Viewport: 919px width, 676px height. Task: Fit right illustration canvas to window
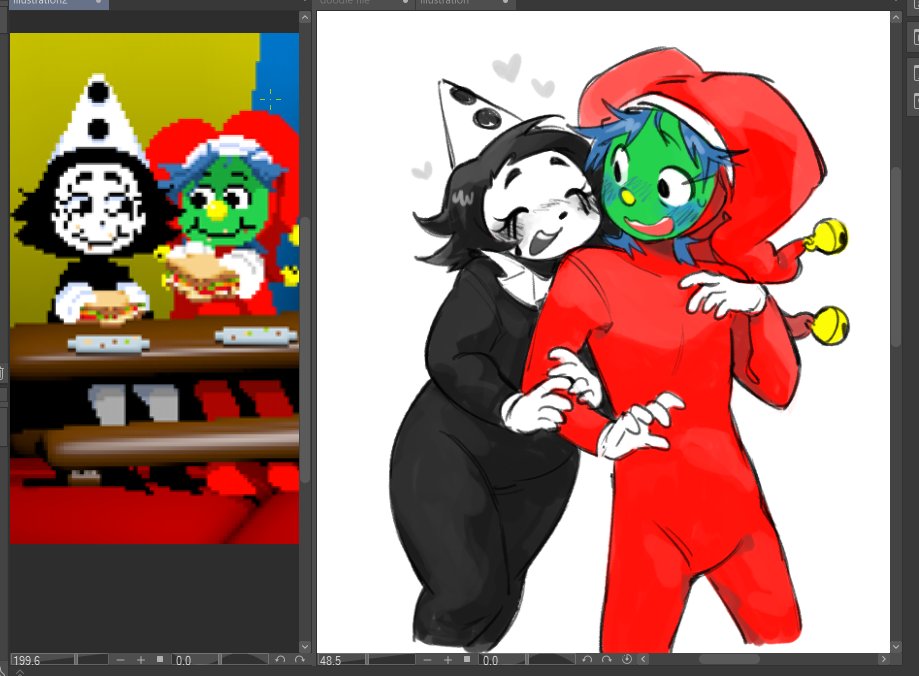click(467, 660)
